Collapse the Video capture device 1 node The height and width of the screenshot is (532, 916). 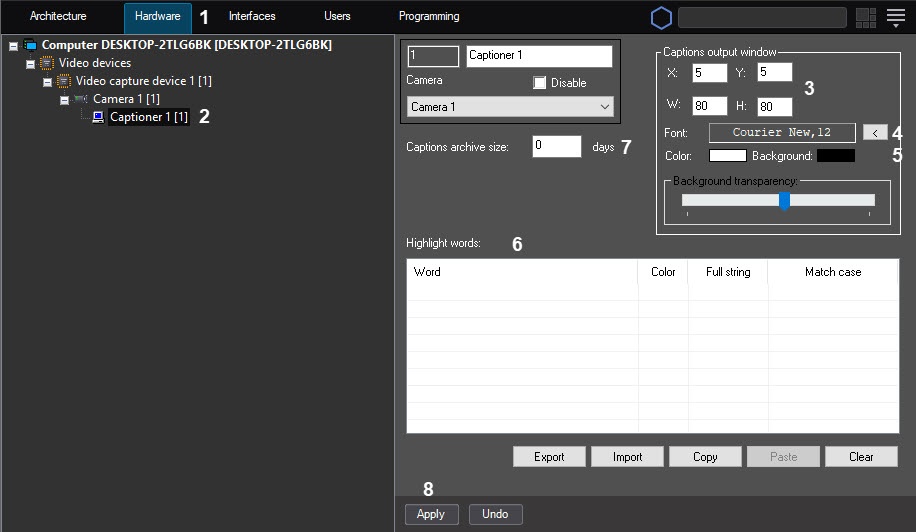[x=48, y=82]
